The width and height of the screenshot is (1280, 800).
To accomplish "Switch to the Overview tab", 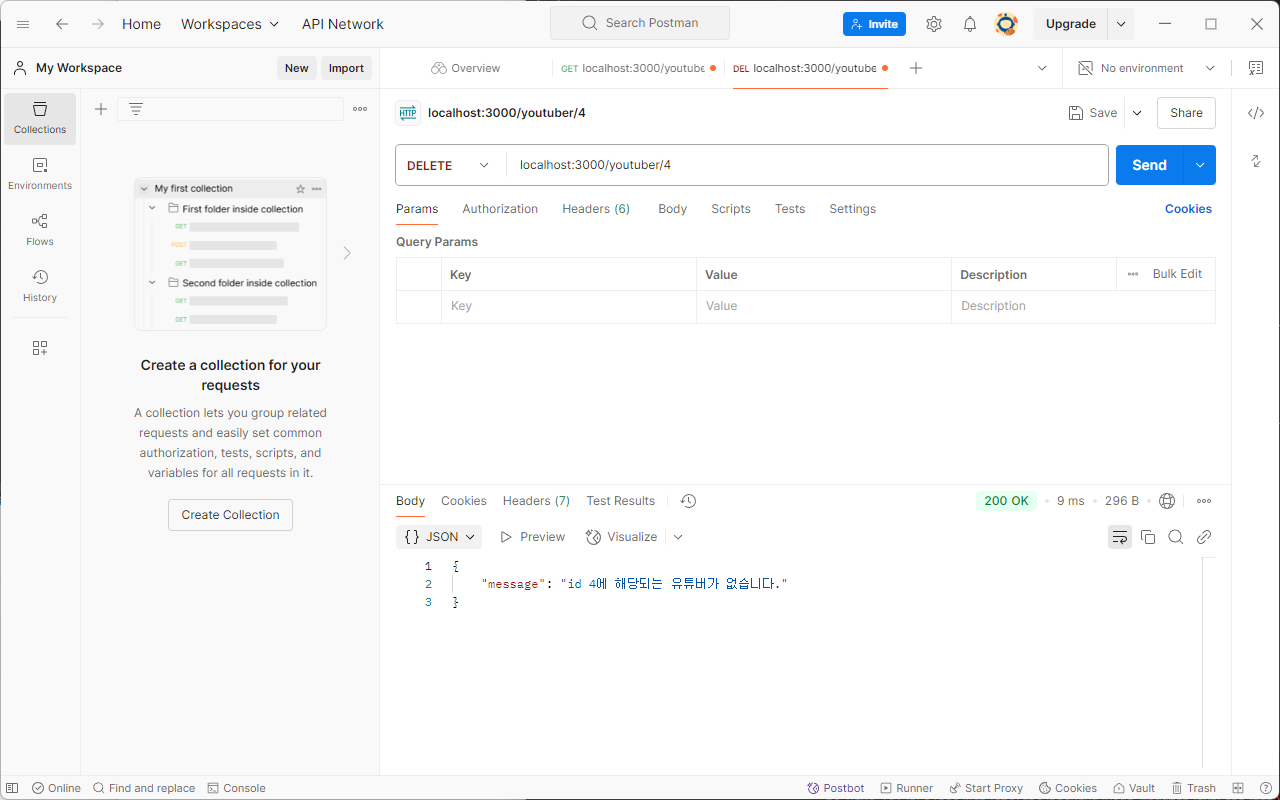I will [465, 68].
